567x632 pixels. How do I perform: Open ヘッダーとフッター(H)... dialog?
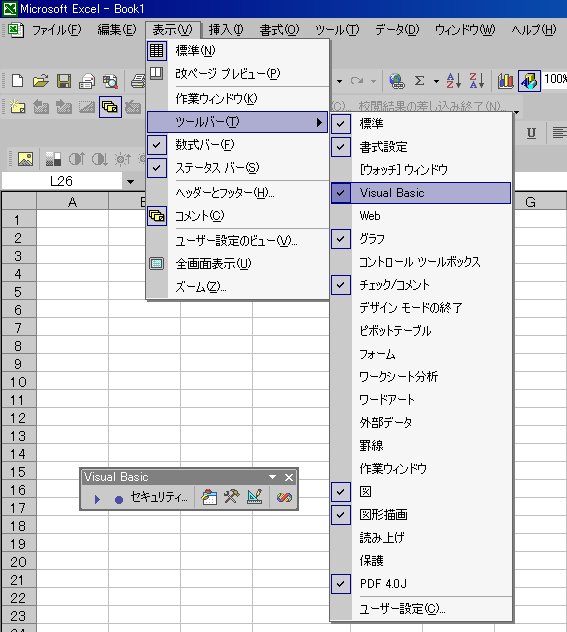tap(238, 193)
